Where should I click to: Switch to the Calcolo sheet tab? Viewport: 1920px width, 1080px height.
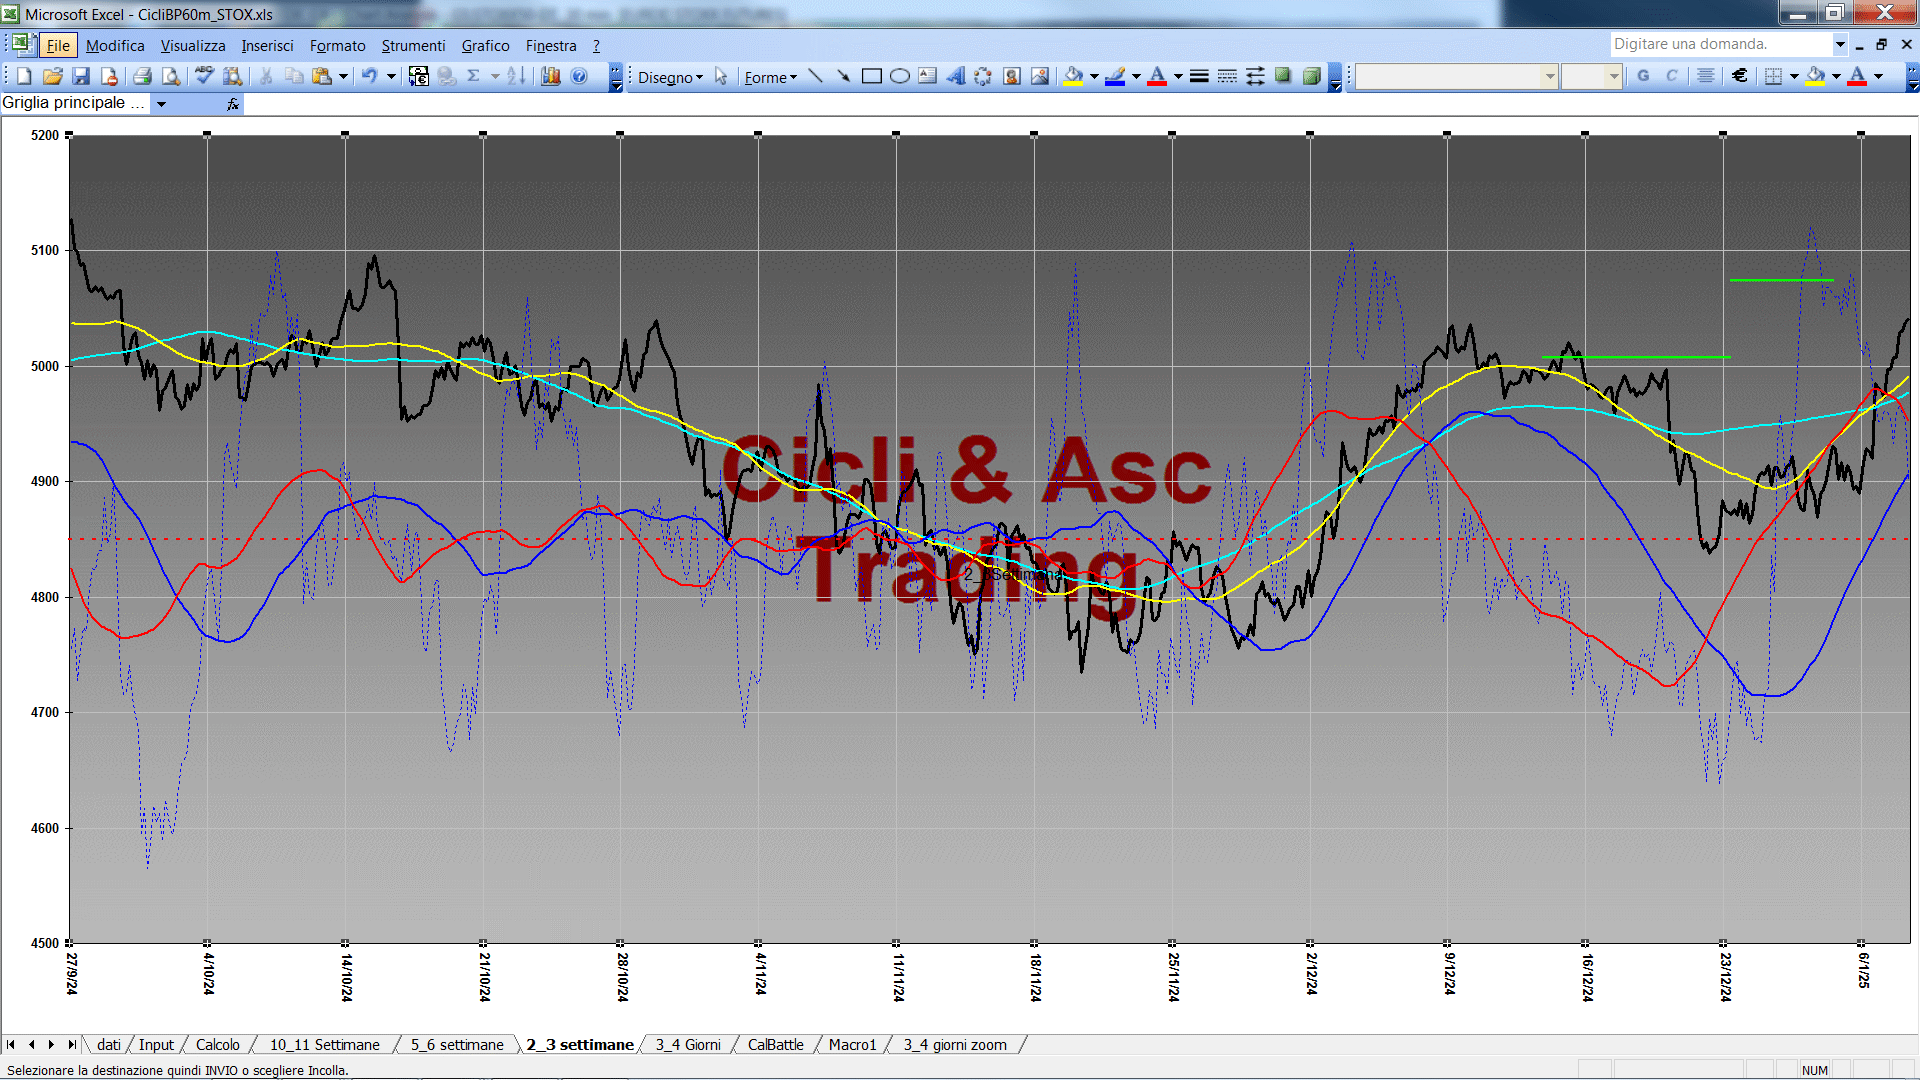(x=217, y=1044)
